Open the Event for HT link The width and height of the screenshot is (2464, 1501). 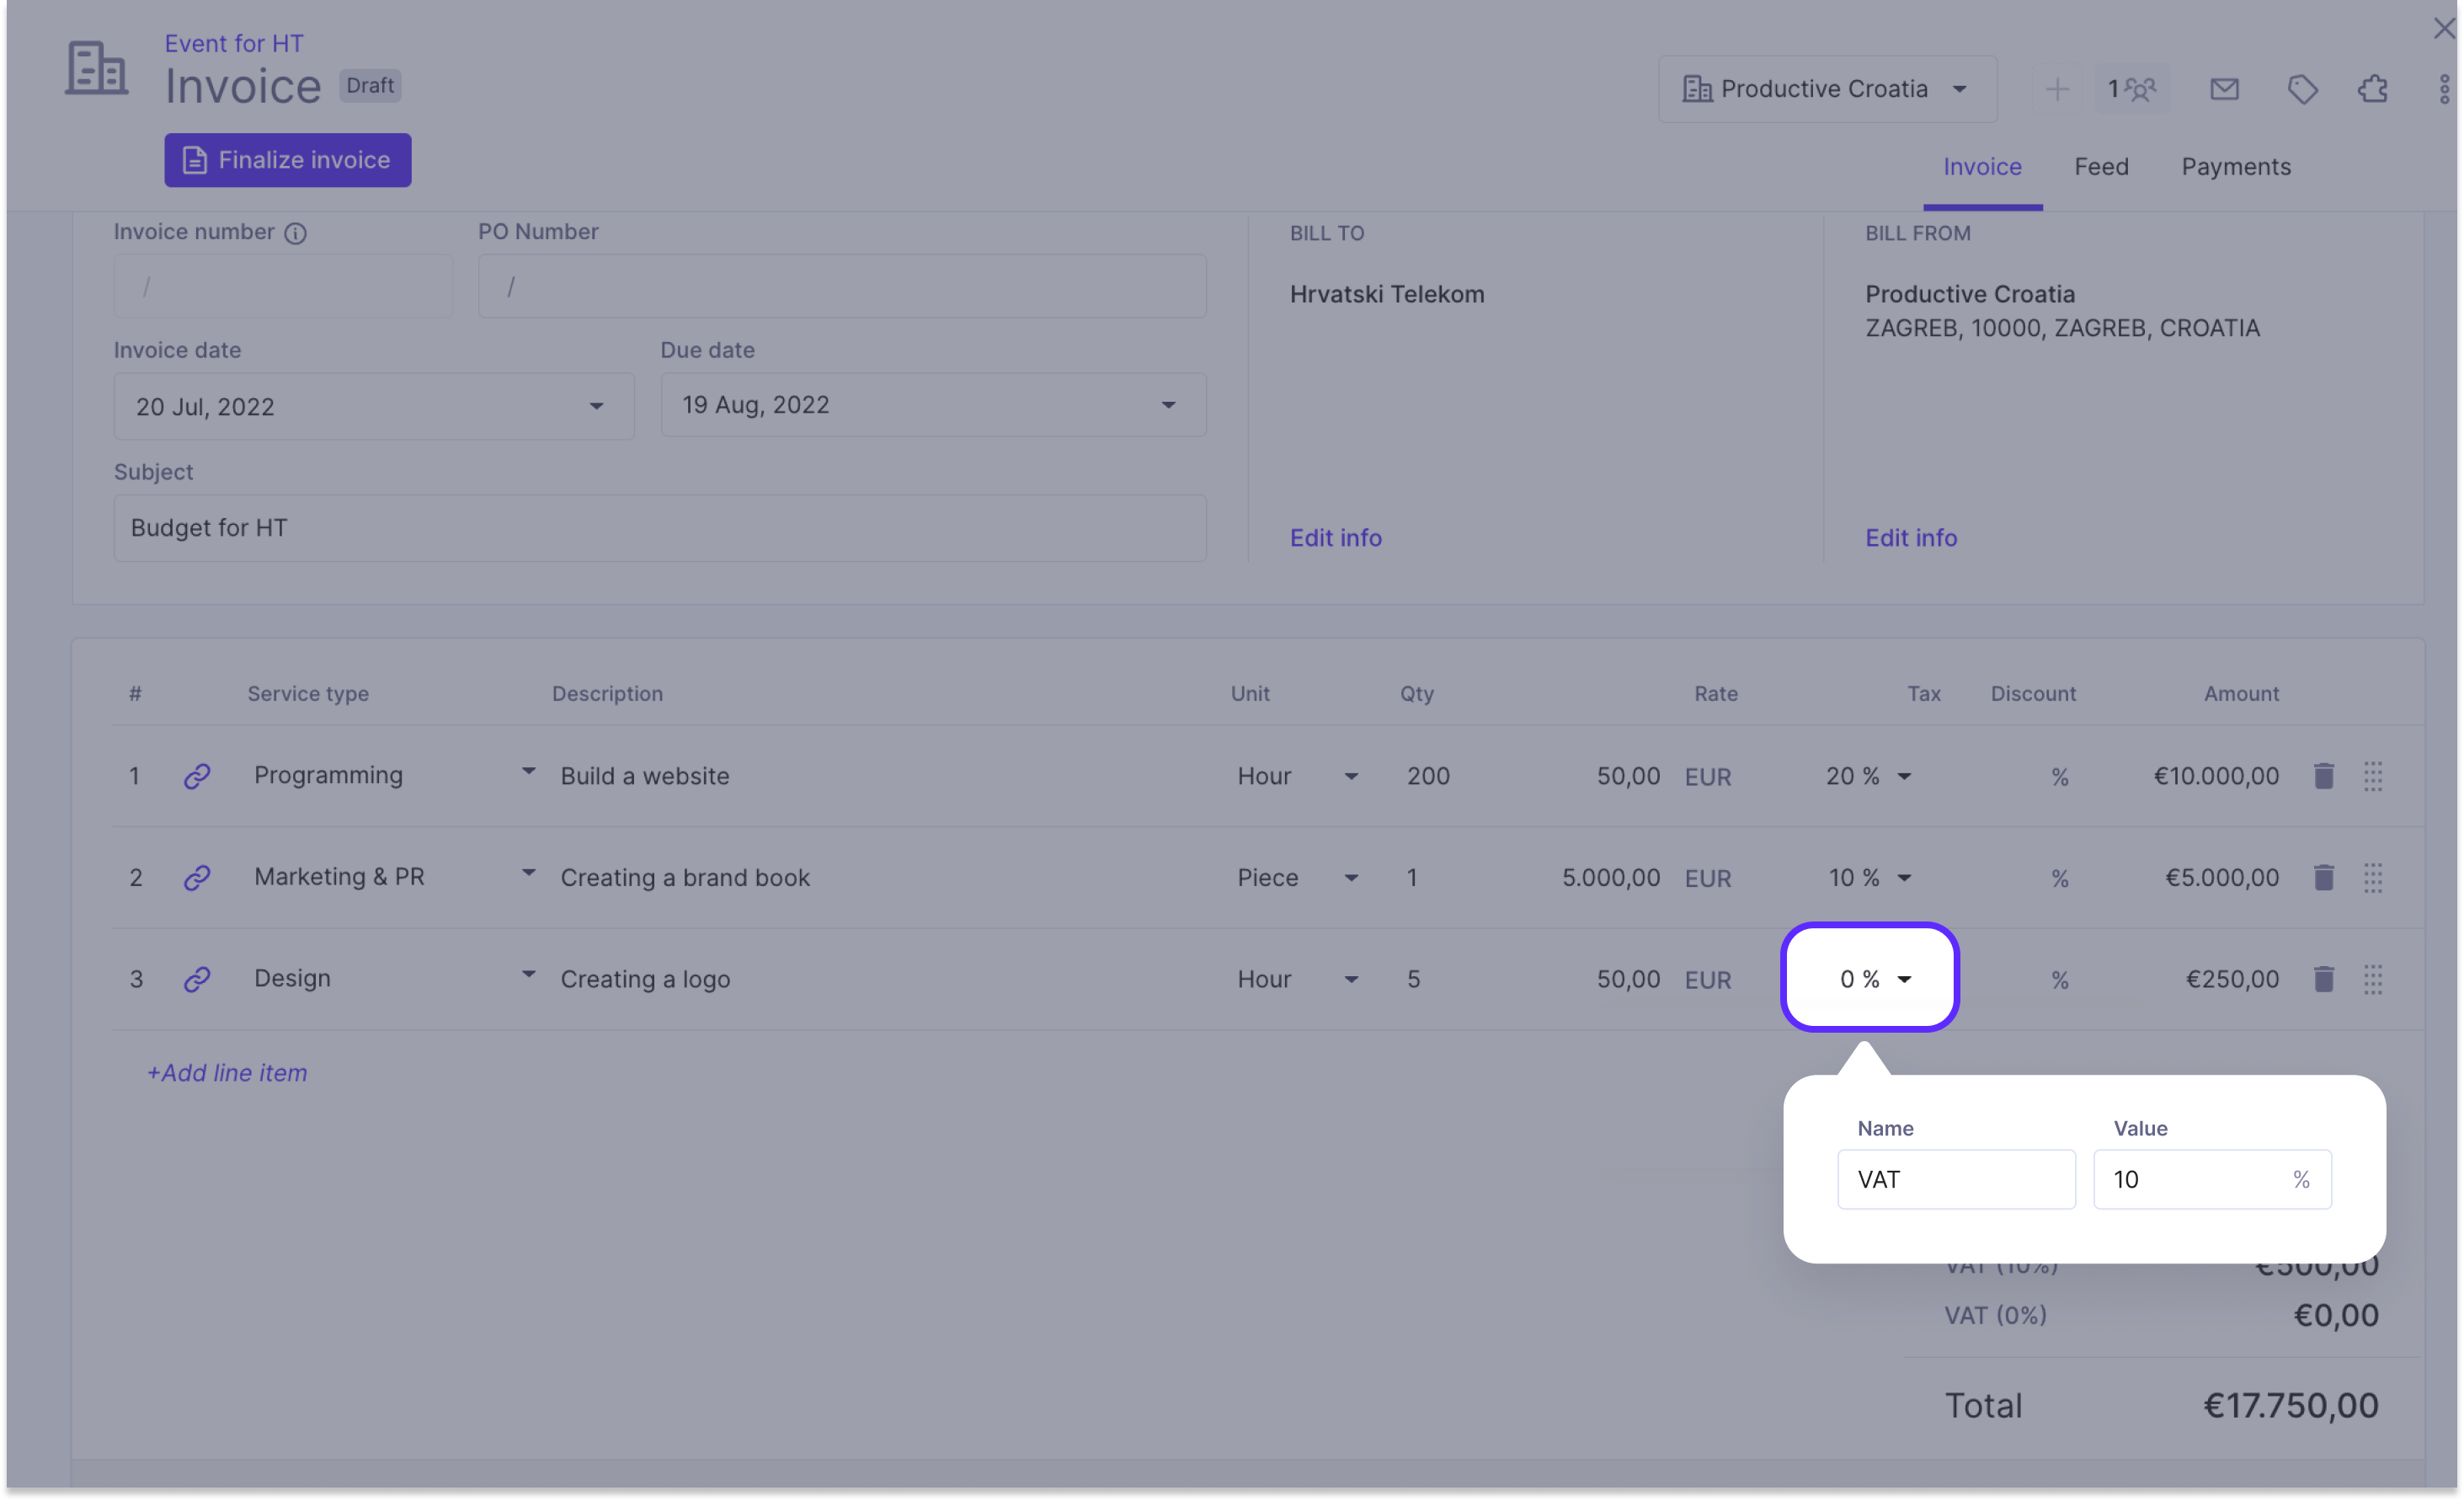point(234,43)
